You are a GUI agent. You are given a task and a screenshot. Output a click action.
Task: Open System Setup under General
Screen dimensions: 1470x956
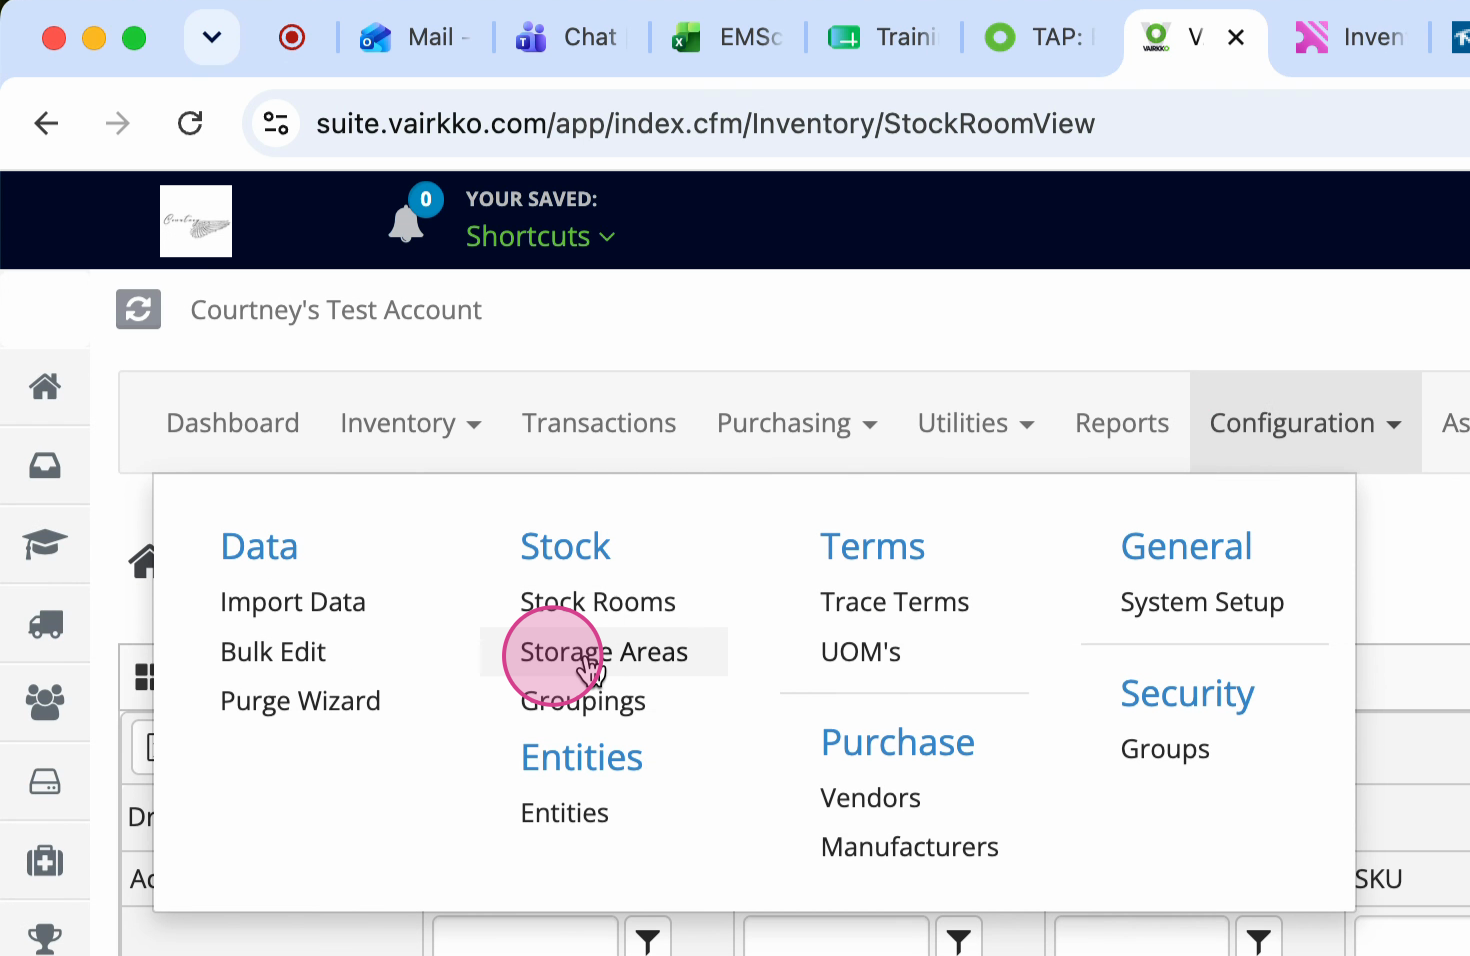click(1202, 602)
